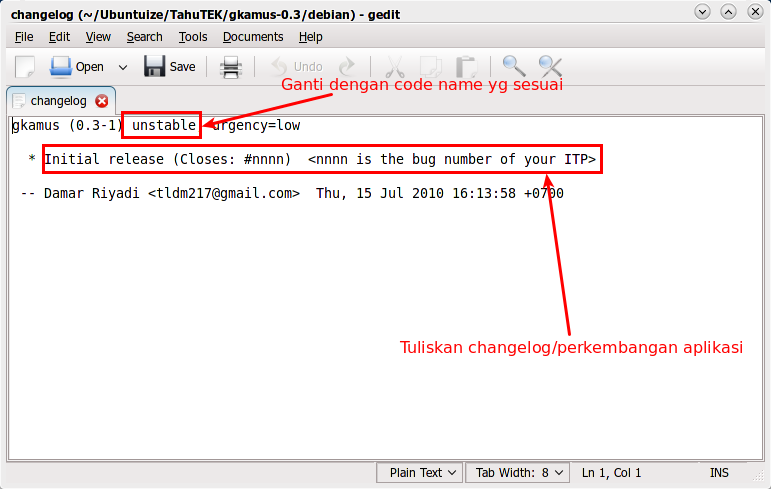Click the Undo toolbar button
Screen dimensions: 771x489
pos(297,67)
